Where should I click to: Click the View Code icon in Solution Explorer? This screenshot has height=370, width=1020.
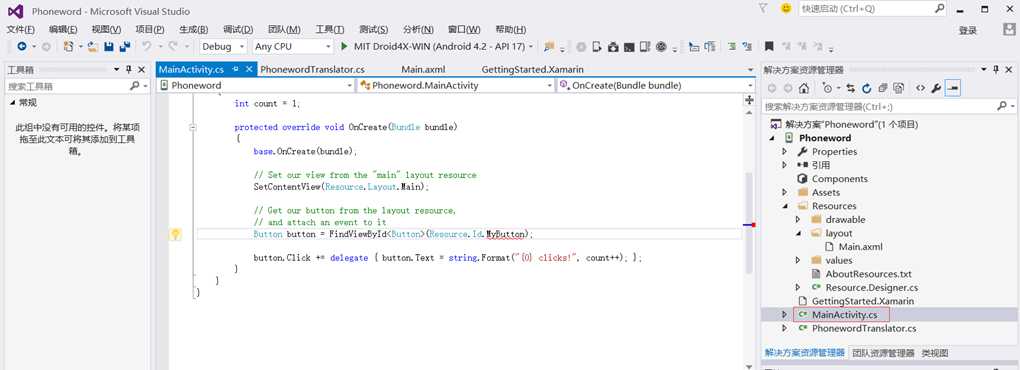920,88
